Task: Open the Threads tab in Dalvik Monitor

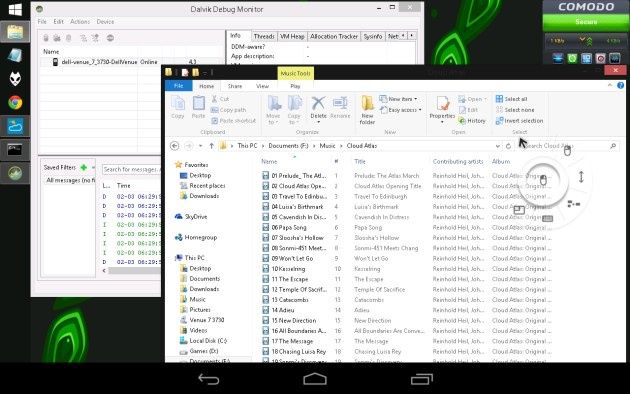Action: (x=264, y=36)
